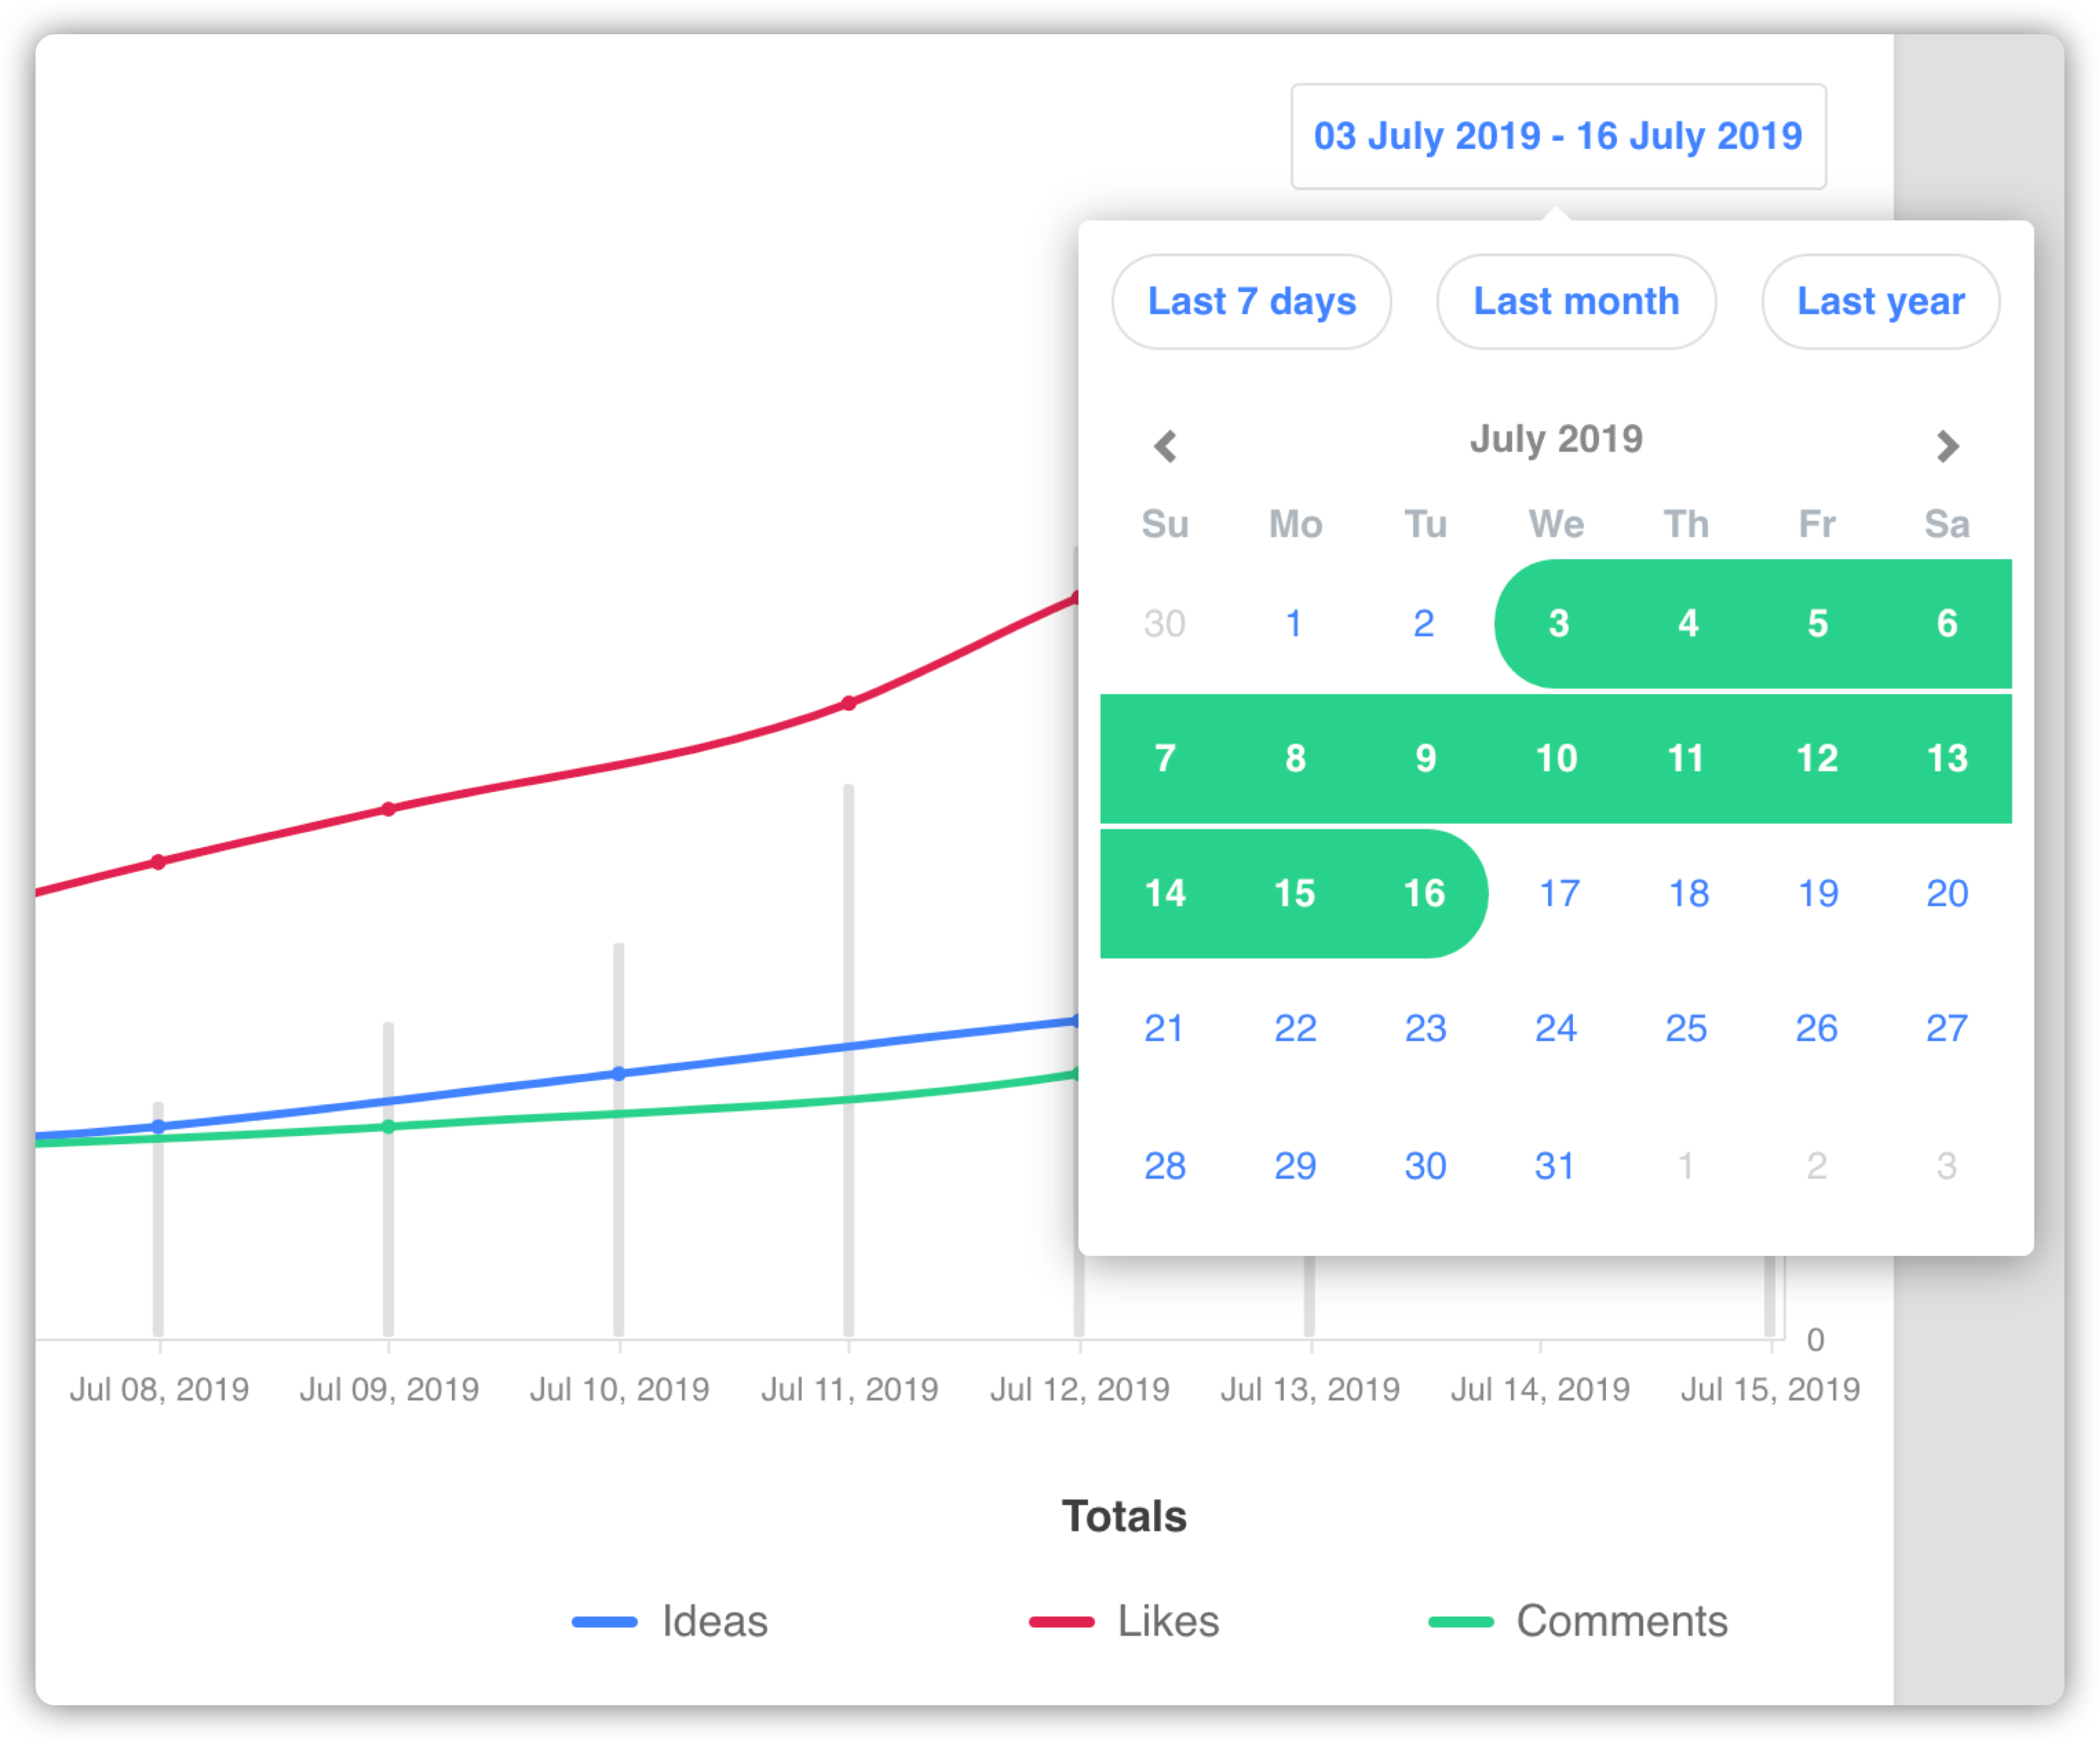Select July 19 in the calendar
Viewport: 2100px width, 1742px height.
pyautogui.click(x=1817, y=894)
